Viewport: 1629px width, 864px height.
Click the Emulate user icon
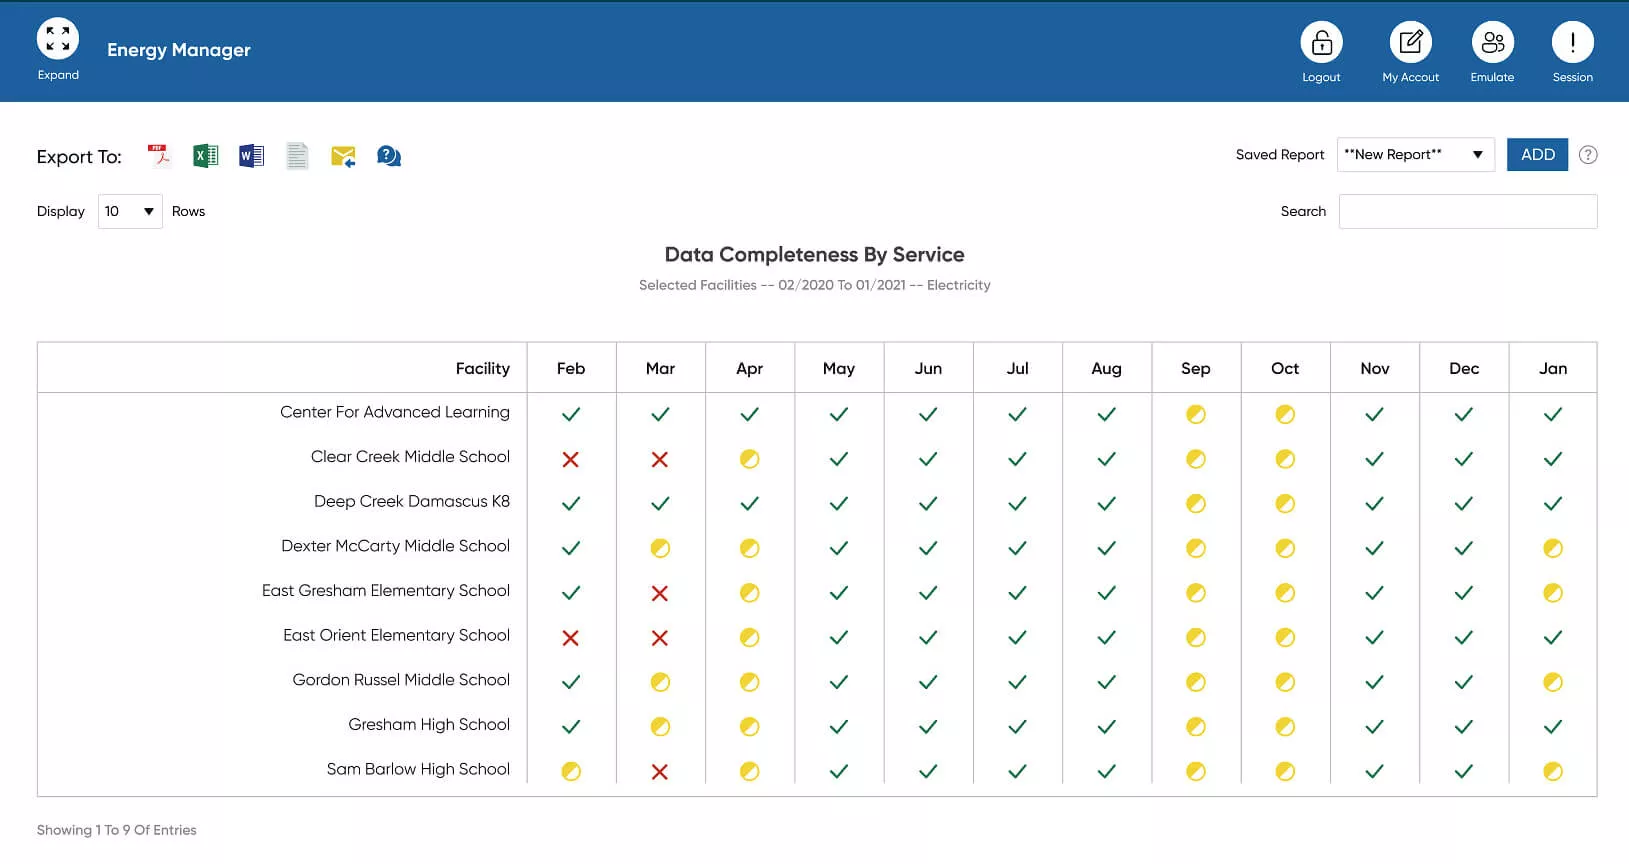[x=1492, y=42]
